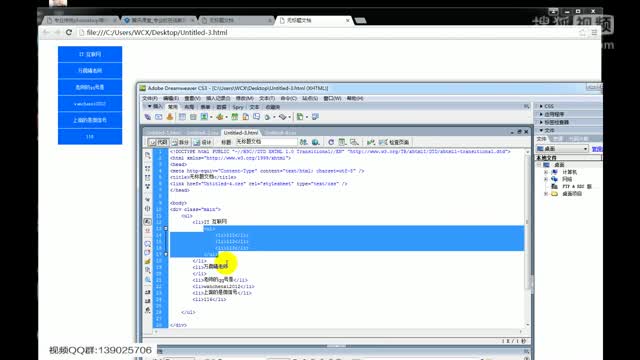Switch to the Untitled-3.html document tab

click(x=241, y=133)
